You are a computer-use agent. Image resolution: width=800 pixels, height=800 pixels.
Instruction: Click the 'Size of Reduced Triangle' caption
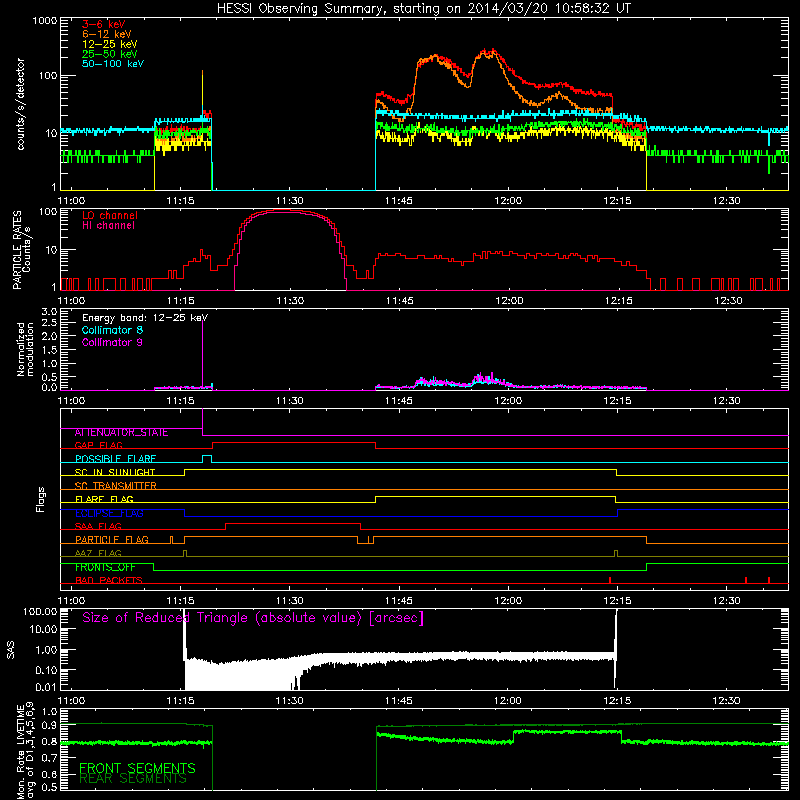[x=253, y=618]
